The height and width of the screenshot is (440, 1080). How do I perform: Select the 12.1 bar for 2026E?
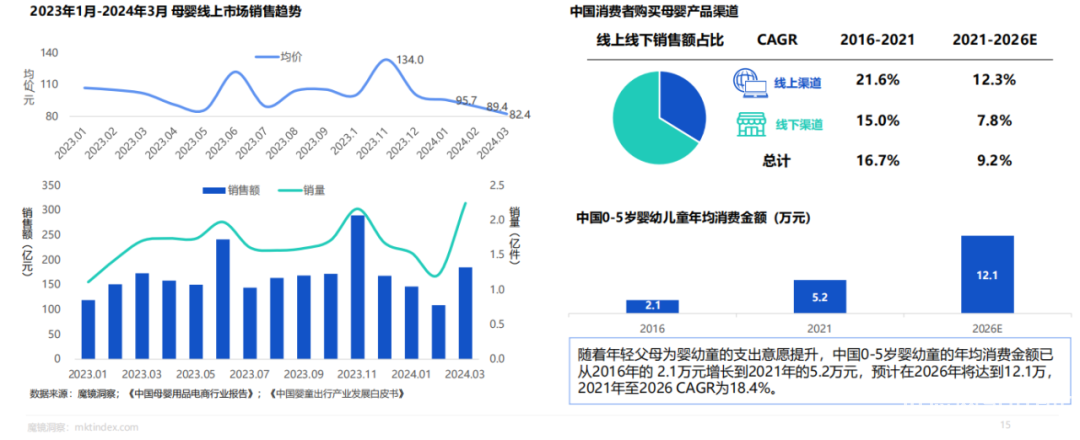(x=987, y=274)
